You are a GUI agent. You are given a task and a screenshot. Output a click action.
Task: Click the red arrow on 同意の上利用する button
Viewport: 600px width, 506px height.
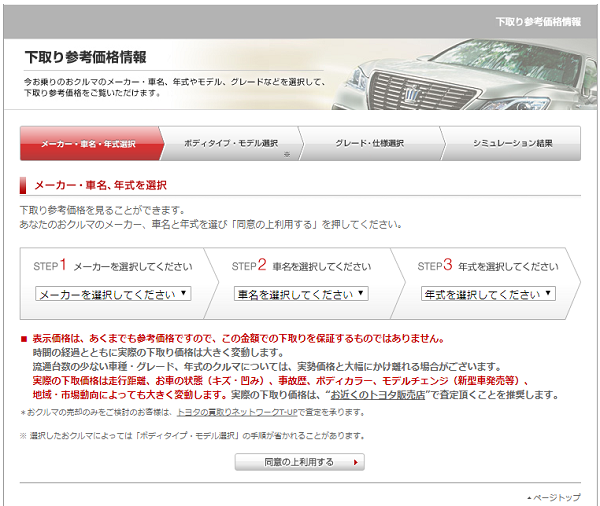pos(355,462)
